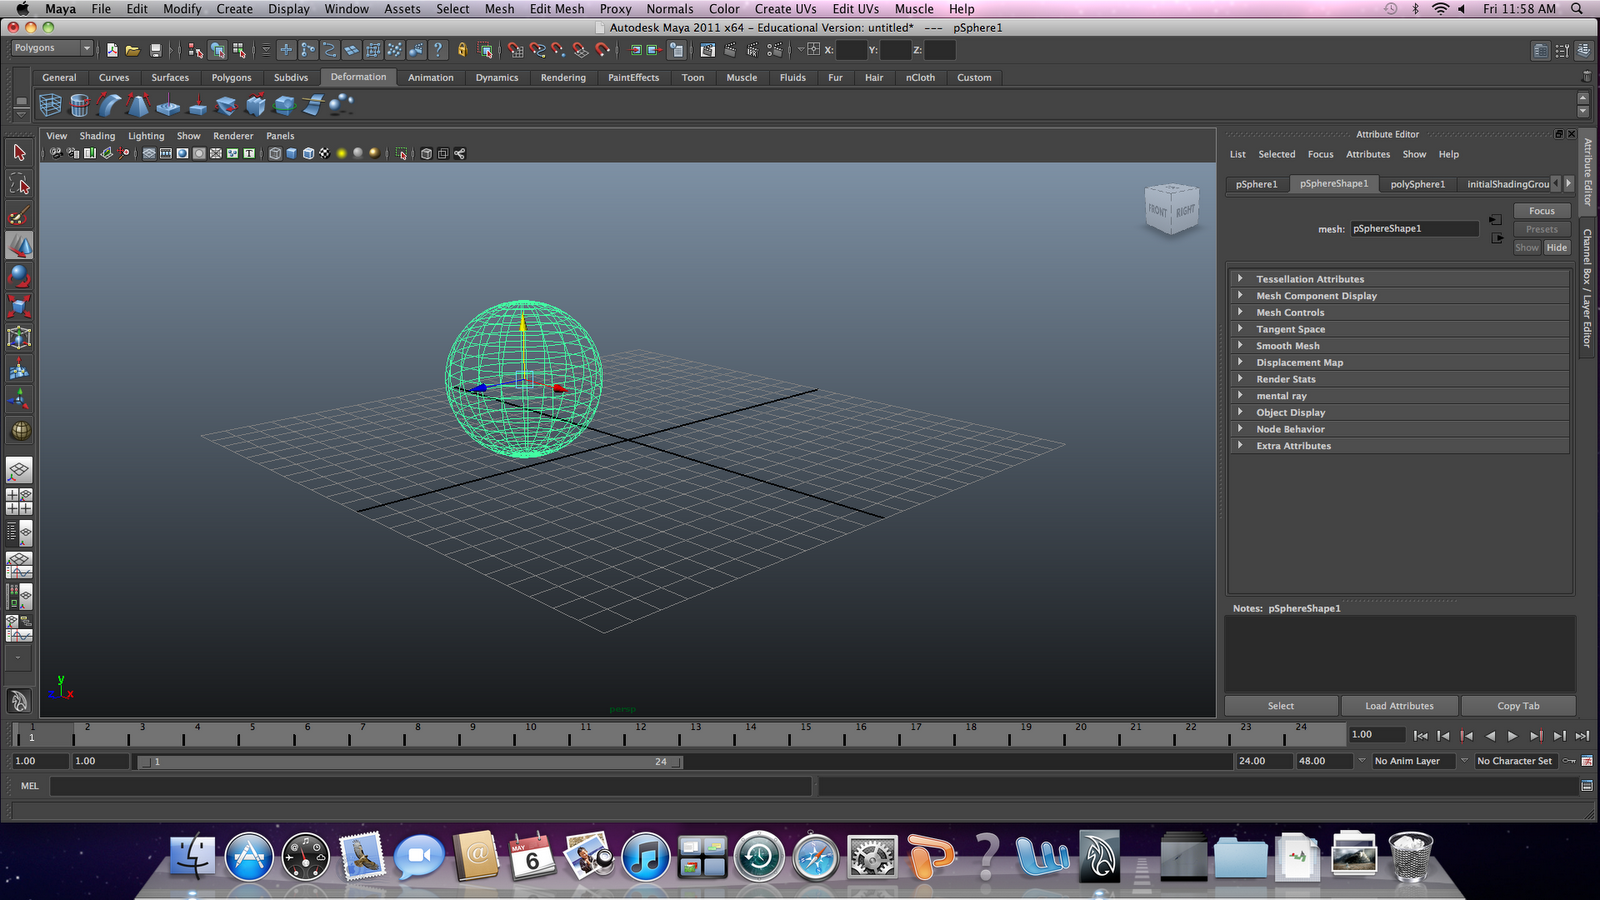Activate the Lasso select tool
Image resolution: width=1600 pixels, height=900 pixels.
(x=19, y=184)
